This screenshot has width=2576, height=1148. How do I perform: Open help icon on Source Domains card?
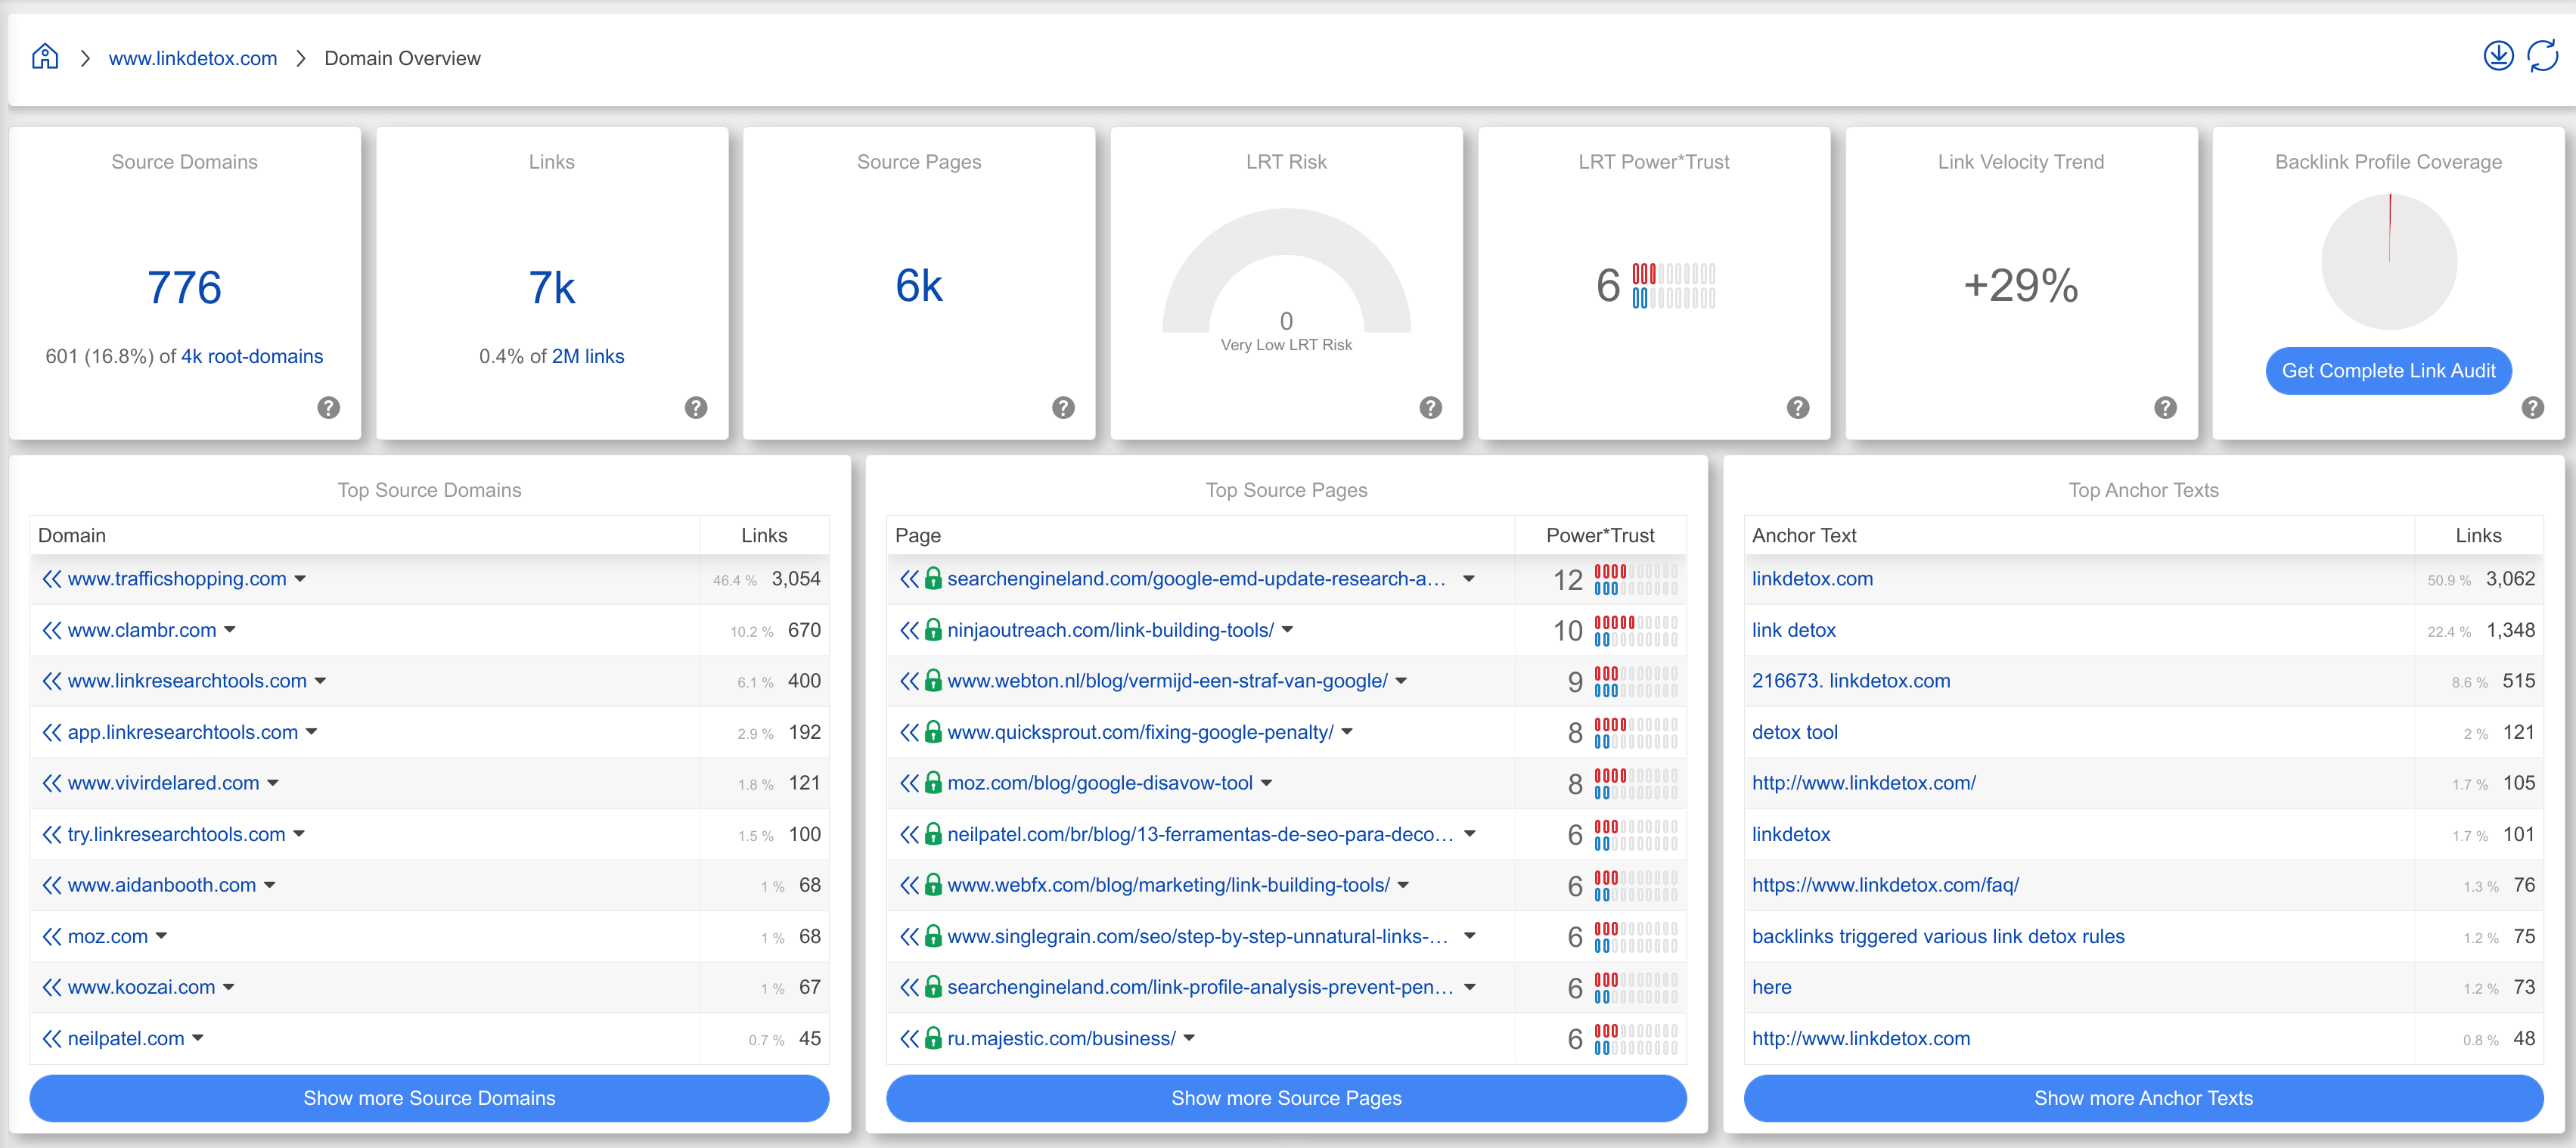[x=328, y=407]
